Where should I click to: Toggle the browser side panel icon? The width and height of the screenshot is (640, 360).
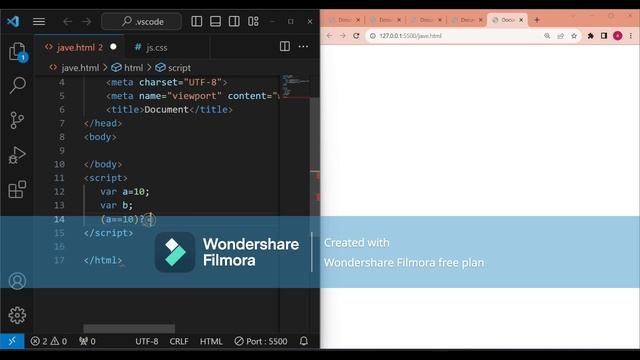pyautogui.click(x=604, y=36)
